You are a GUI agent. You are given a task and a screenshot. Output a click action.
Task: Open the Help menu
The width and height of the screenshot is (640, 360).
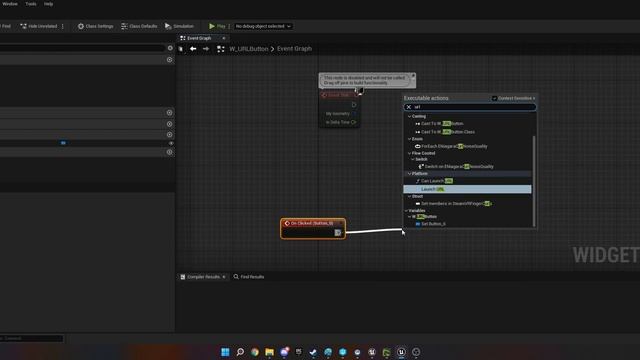coord(49,4)
